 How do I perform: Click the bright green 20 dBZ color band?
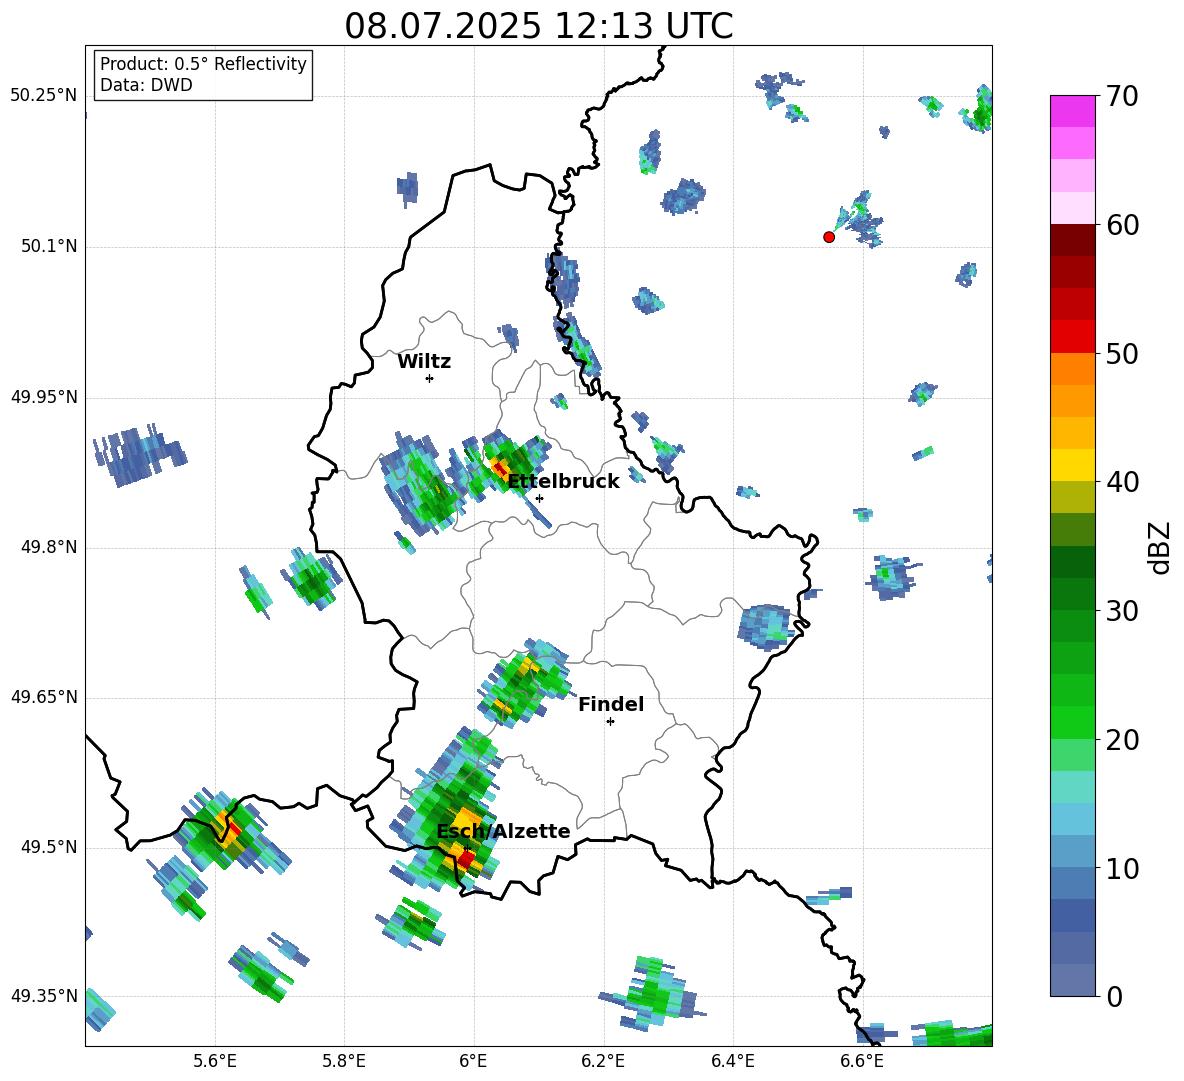tap(1072, 722)
